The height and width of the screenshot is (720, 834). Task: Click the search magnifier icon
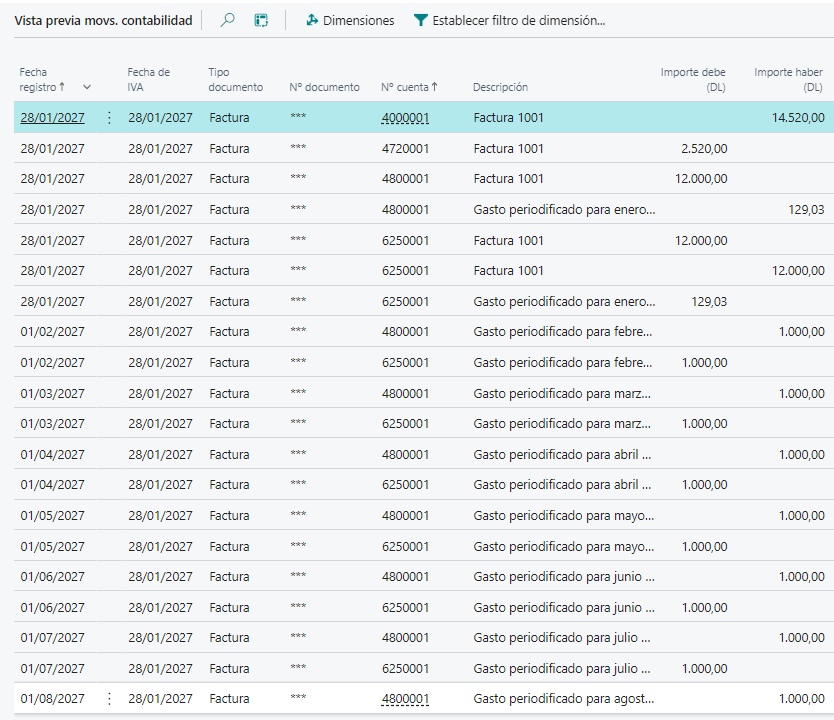pos(228,20)
